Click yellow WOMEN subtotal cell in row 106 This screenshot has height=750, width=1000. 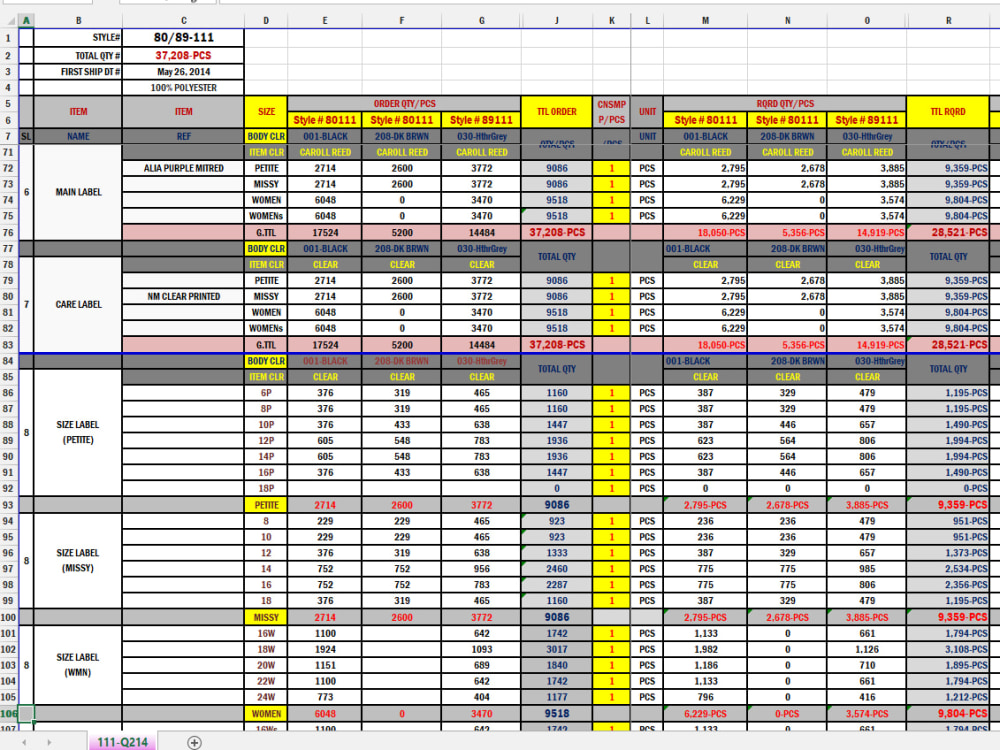(266, 714)
